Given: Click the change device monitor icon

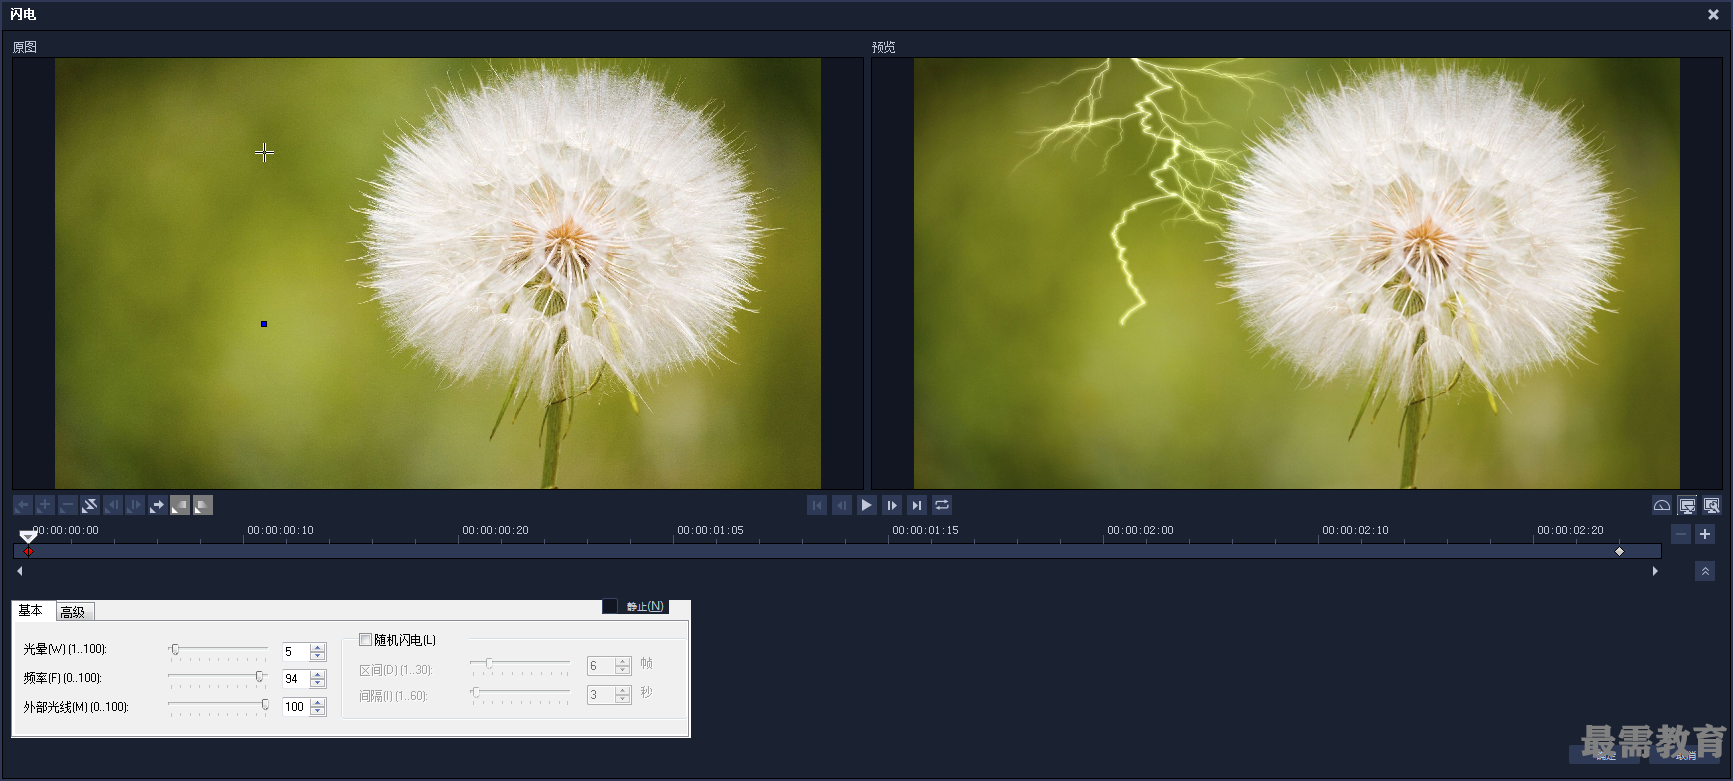Looking at the screenshot, I should 1712,505.
